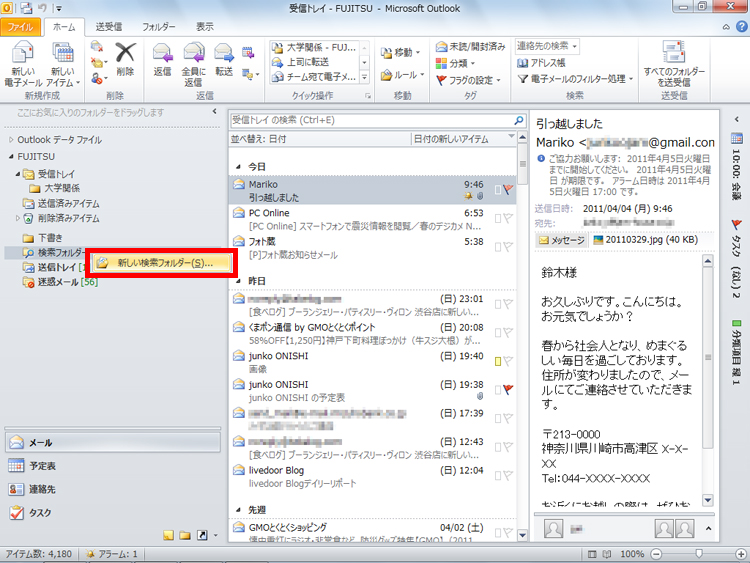Viewport: 750px width, 563px height.
Task: Open the 迷惑メール [56] folder
Action: (x=61, y=282)
